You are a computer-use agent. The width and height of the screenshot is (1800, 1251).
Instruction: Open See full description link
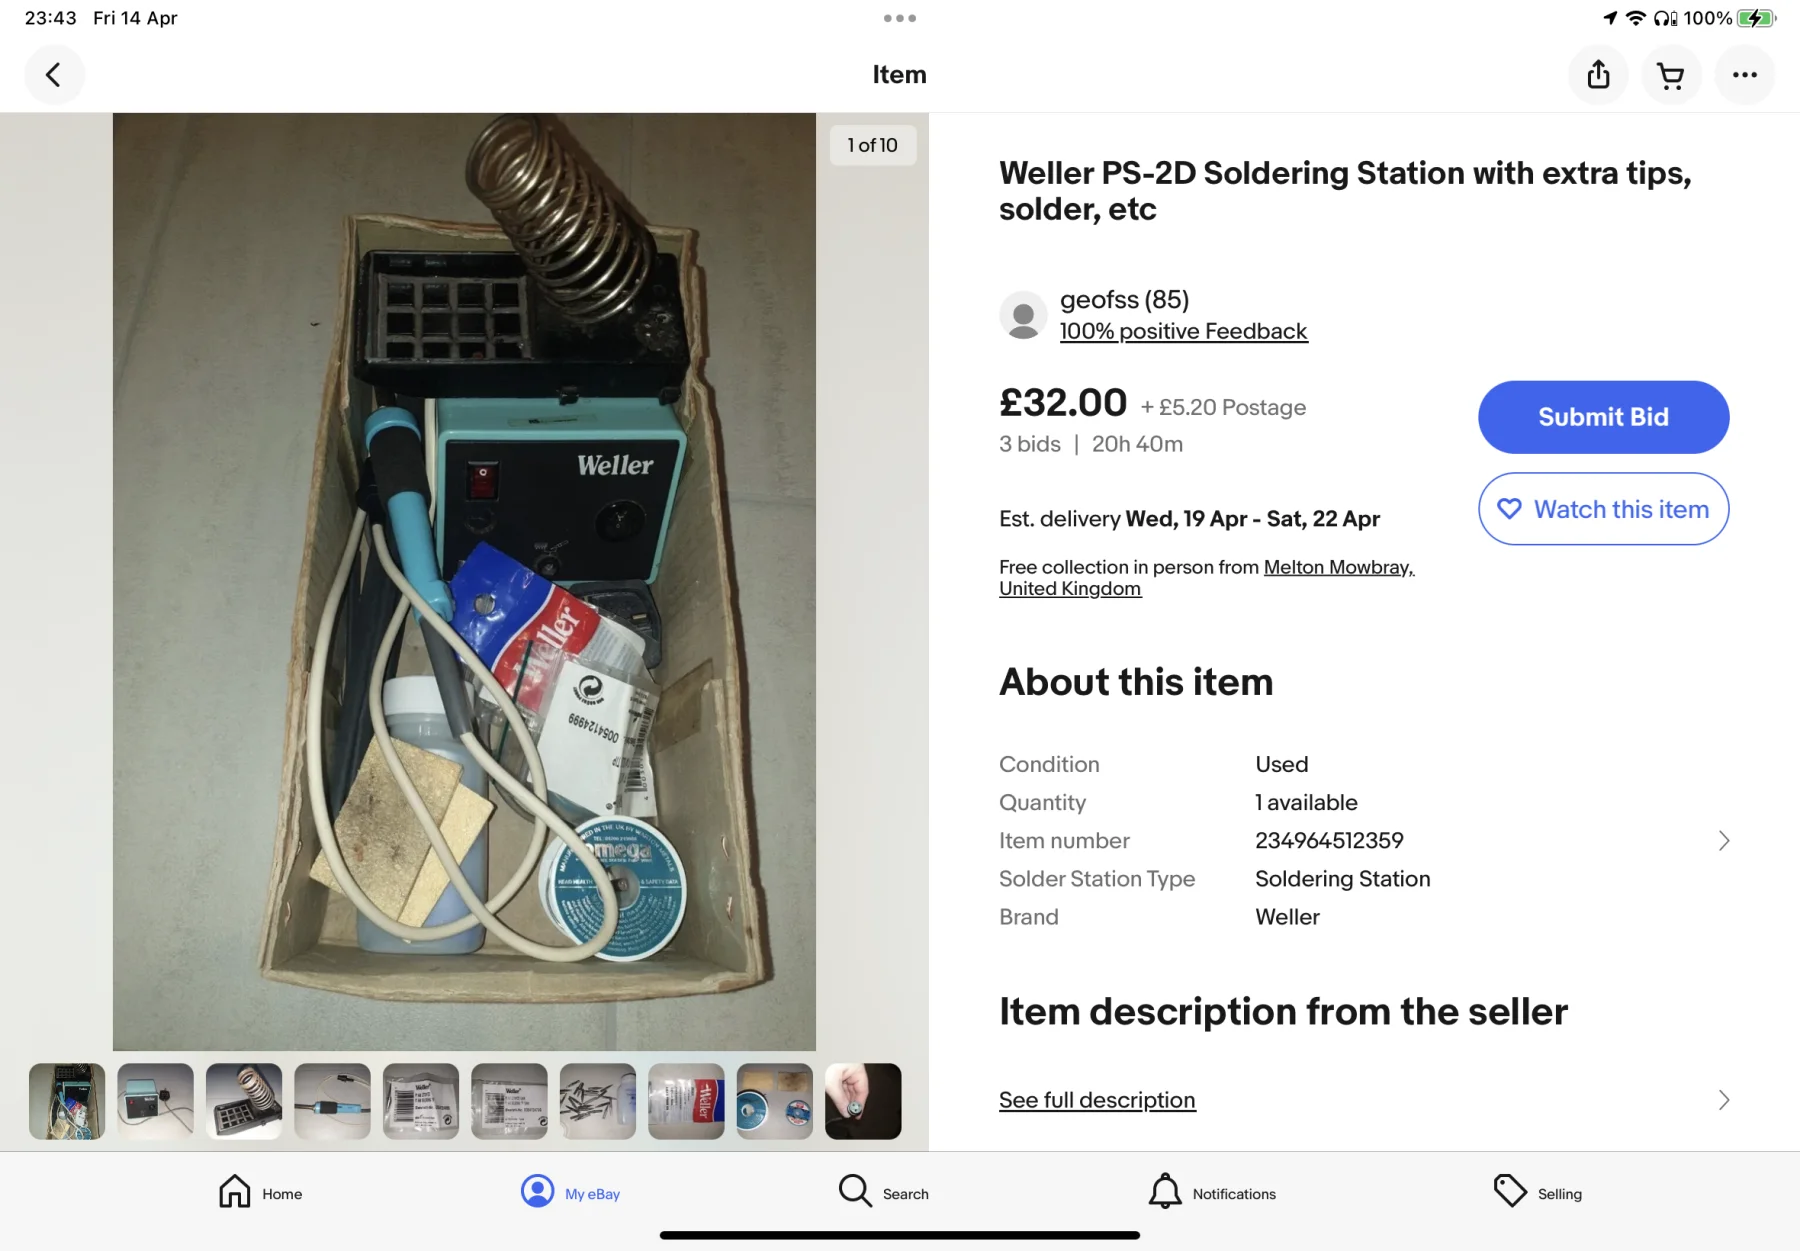tap(1097, 1100)
